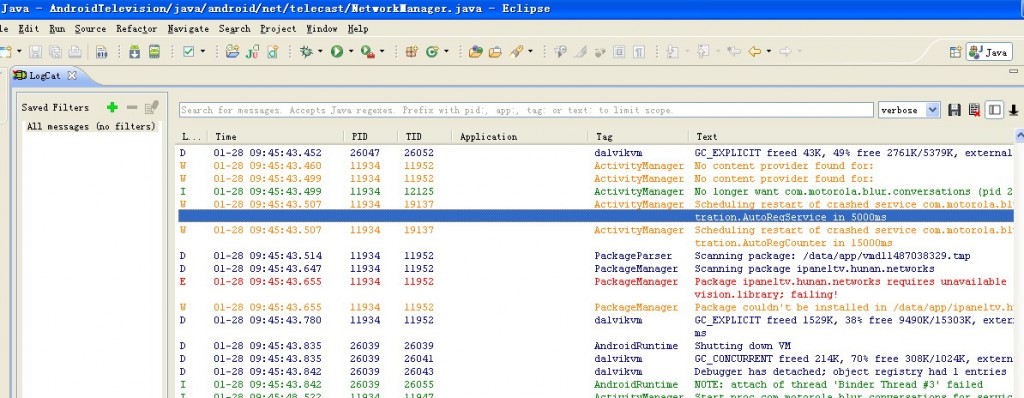Open the Android SDK Manager icon
Viewport: 1024px width, 398px height.
(135, 52)
